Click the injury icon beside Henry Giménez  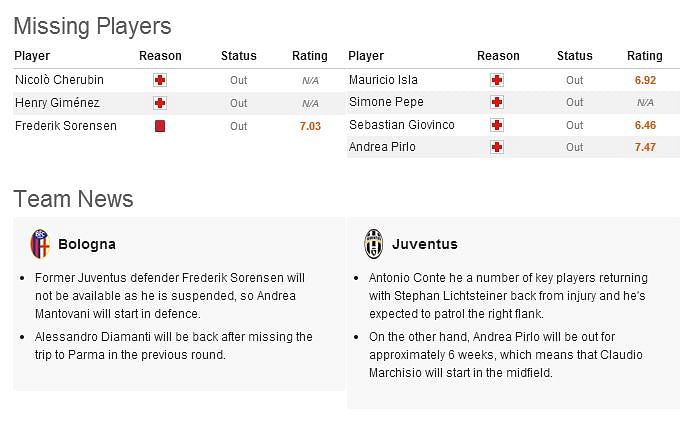point(160,103)
